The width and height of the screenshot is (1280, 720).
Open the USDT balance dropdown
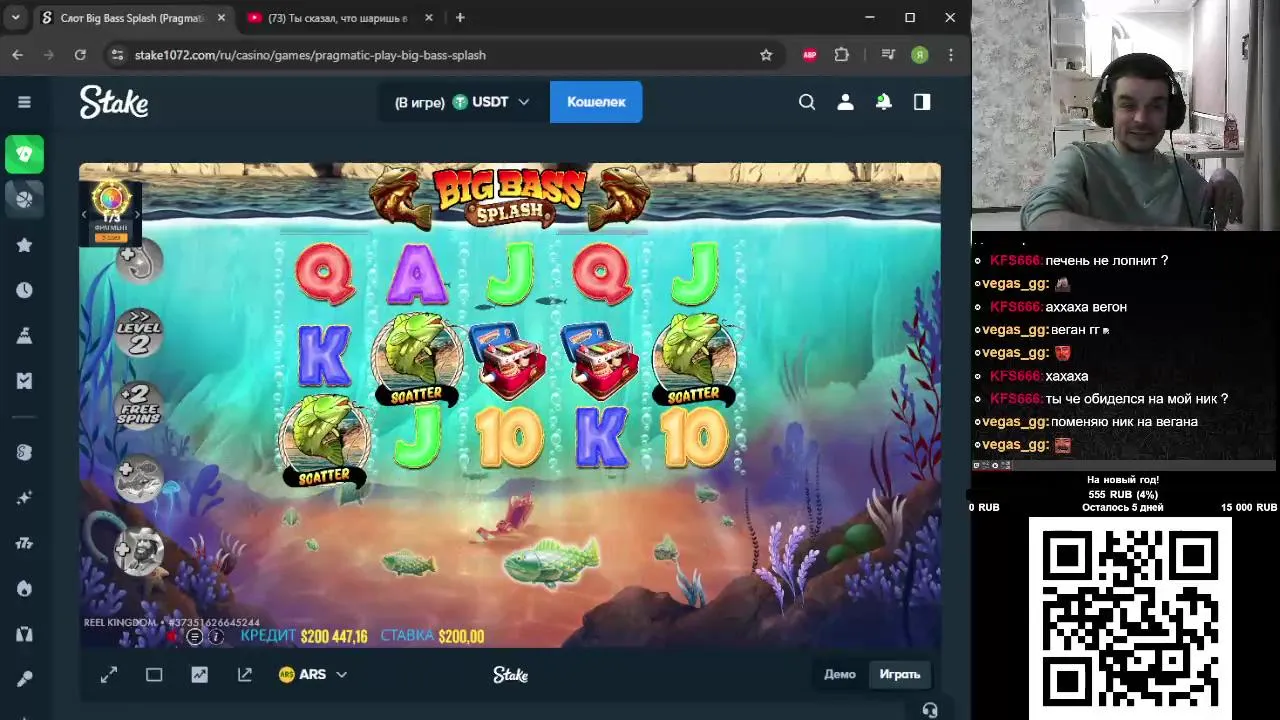point(463,102)
